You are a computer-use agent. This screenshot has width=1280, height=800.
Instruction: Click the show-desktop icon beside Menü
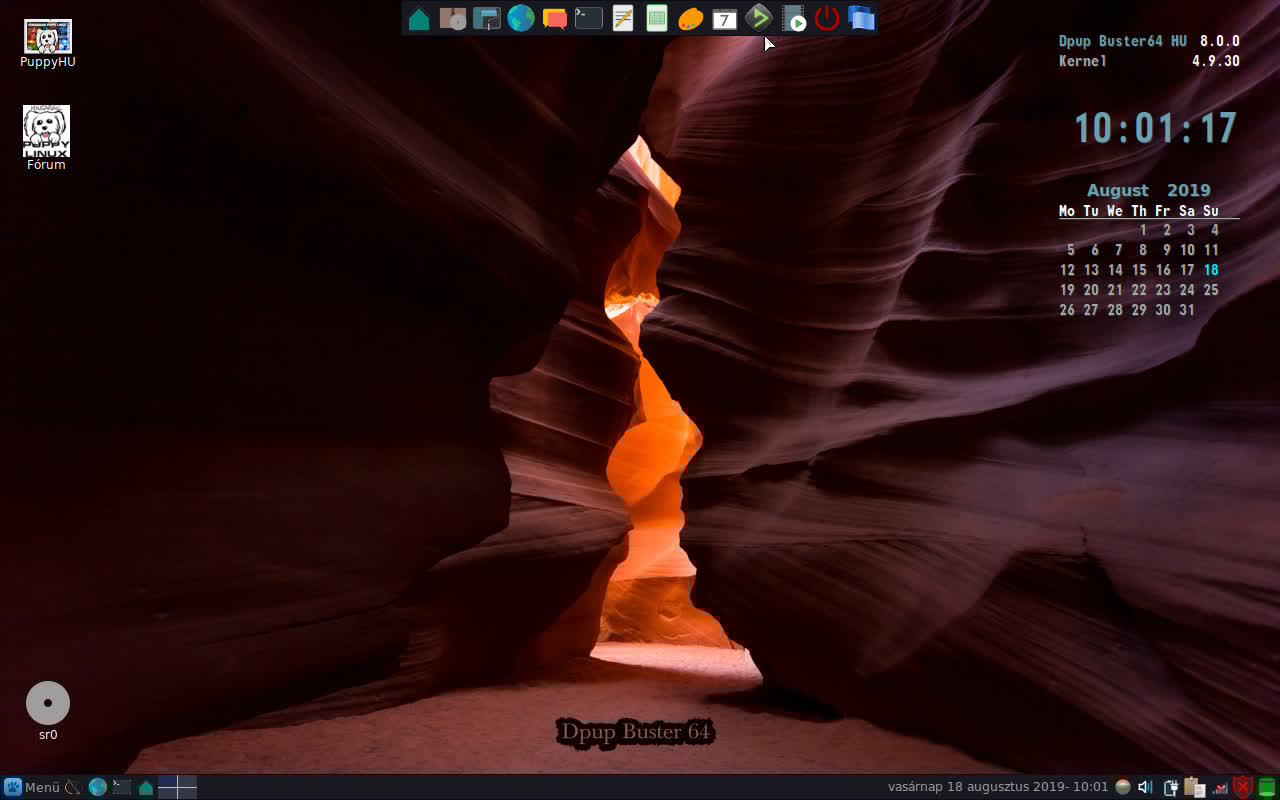pyautogui.click(x=73, y=787)
